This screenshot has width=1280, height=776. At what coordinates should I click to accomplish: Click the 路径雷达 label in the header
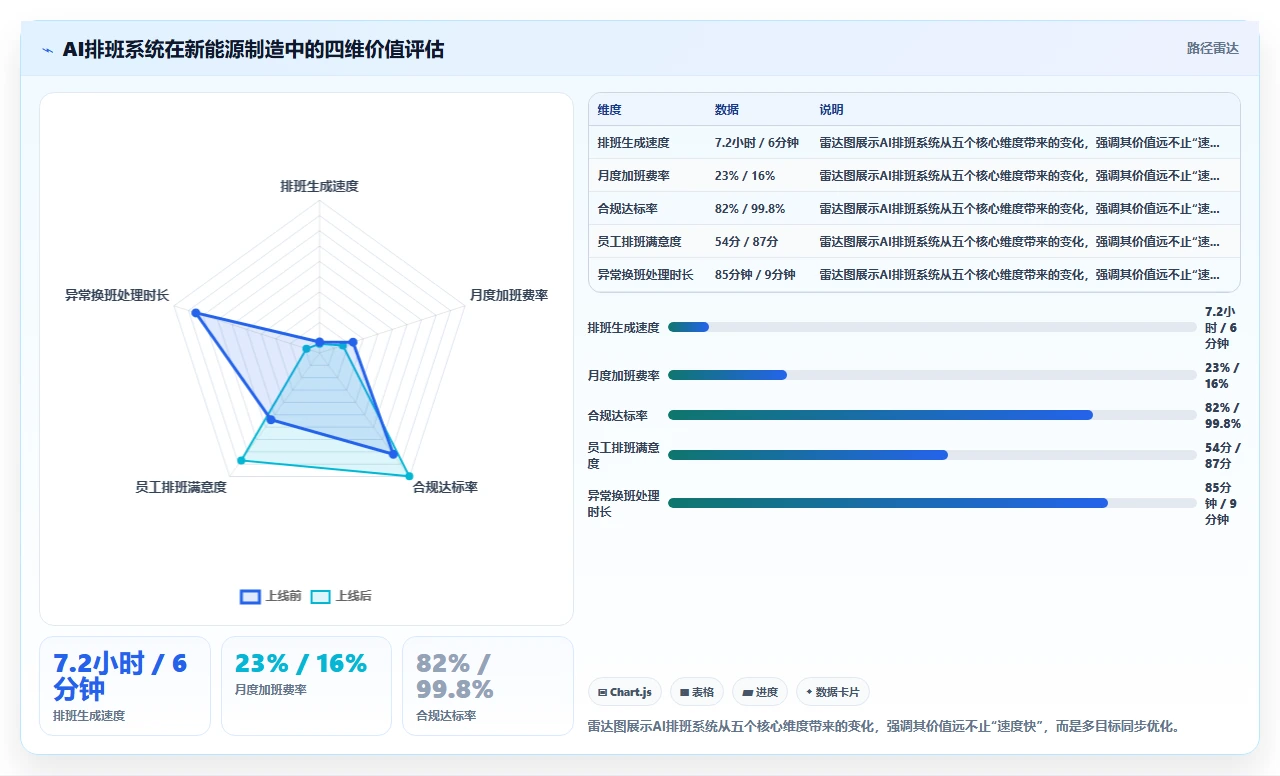[1212, 48]
